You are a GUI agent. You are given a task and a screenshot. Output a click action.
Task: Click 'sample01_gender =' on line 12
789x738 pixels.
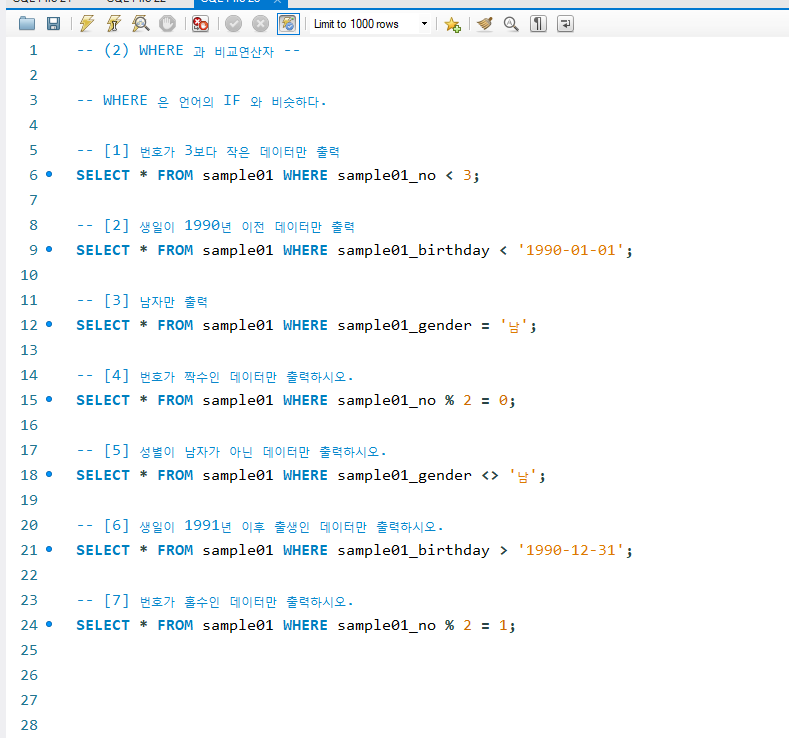pos(413,325)
